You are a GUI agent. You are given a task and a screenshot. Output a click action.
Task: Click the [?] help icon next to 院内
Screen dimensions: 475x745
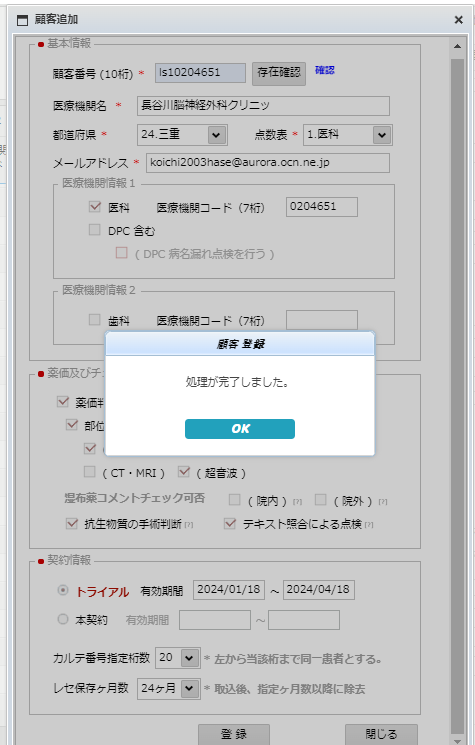click(x=297, y=502)
